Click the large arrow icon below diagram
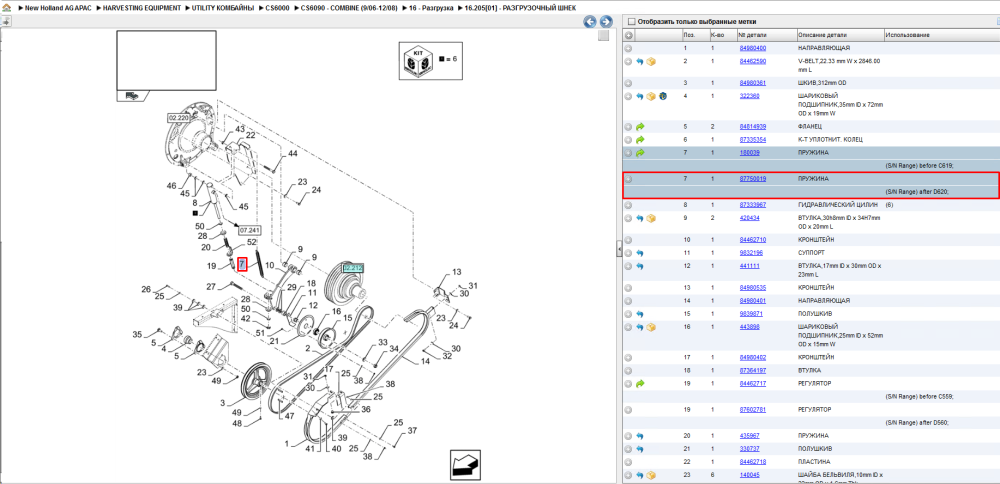1000x484 pixels. pos(466,464)
